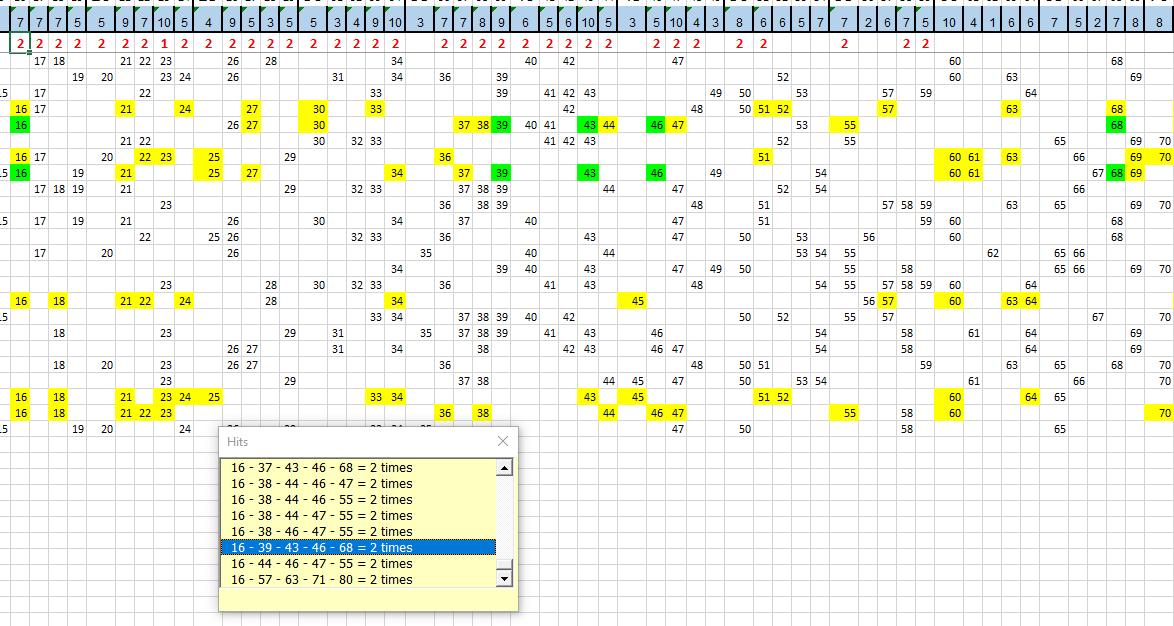Viewport: 1174px width, 626px height.
Task: Select hit 16 - 57 - 63 - 71 - 80
Action: tap(321, 580)
